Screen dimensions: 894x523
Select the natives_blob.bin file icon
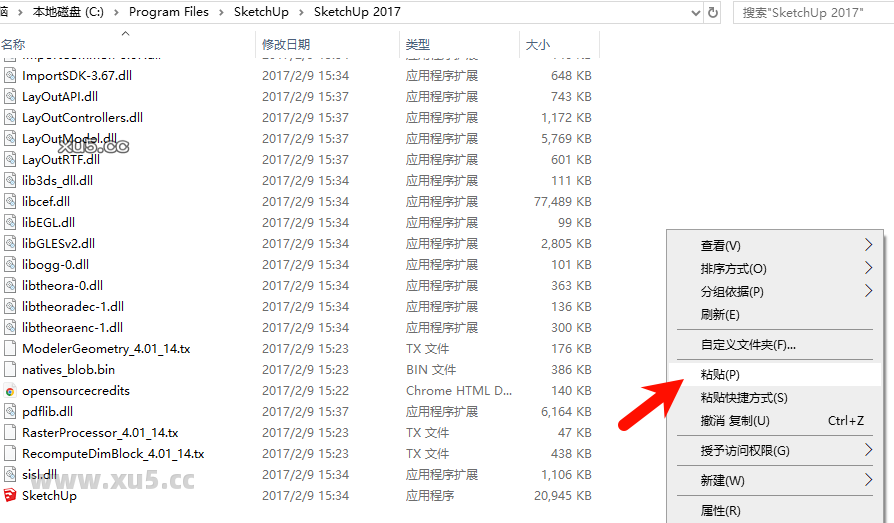tap(10, 370)
